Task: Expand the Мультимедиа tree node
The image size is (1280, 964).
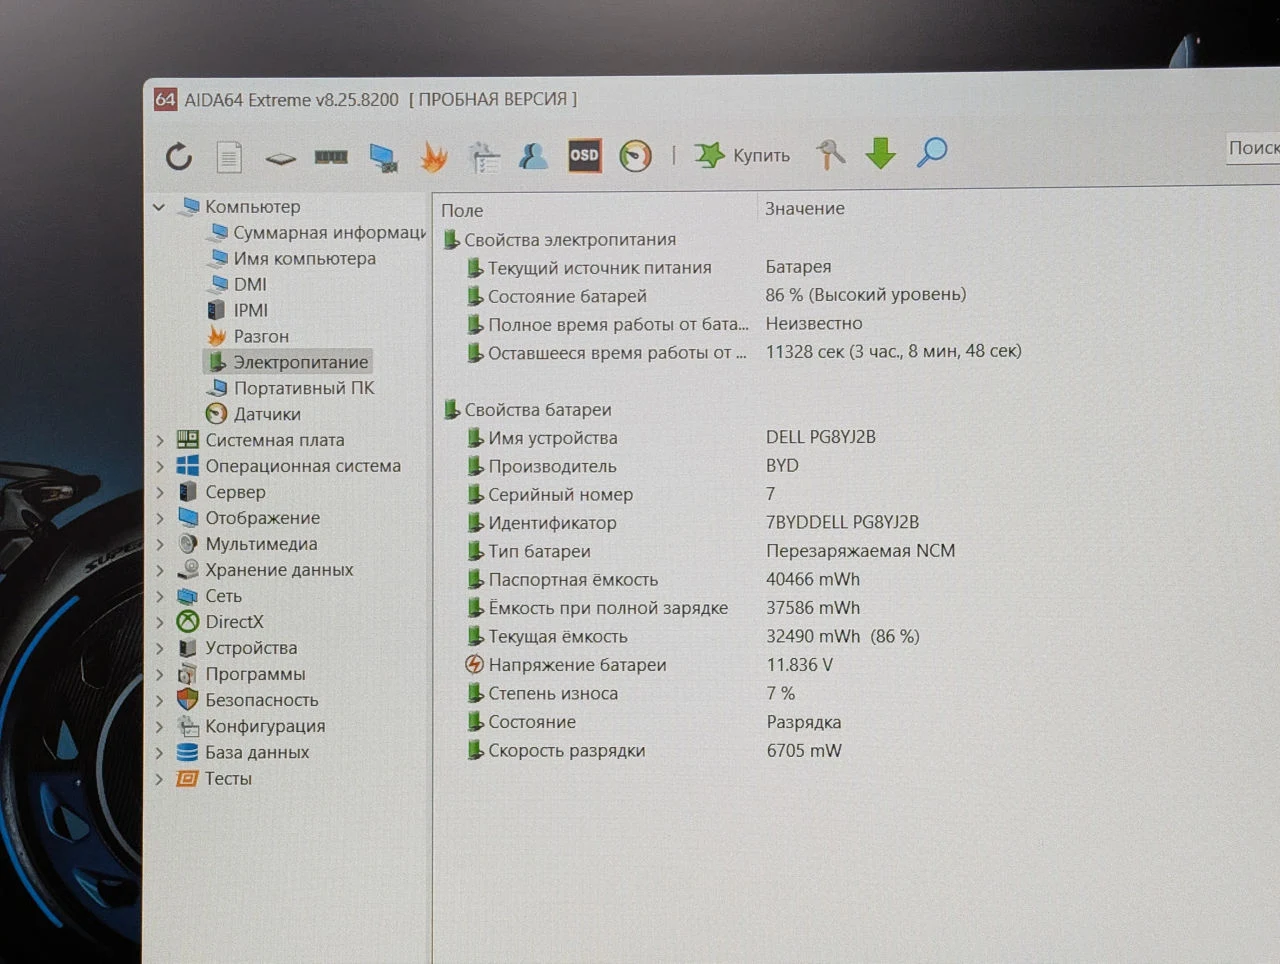Action: point(160,544)
